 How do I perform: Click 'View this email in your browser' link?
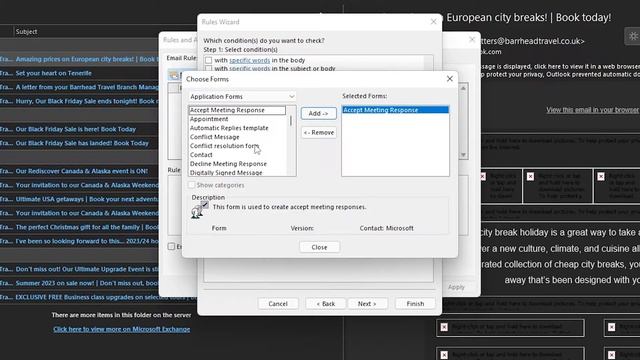[x=592, y=110]
